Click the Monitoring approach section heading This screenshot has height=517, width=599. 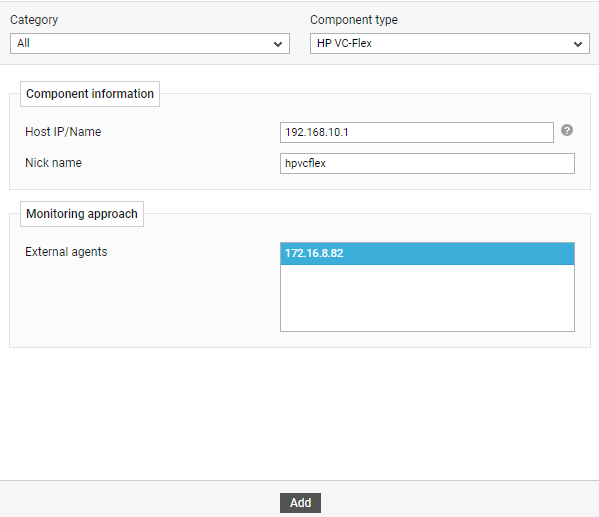(82, 214)
